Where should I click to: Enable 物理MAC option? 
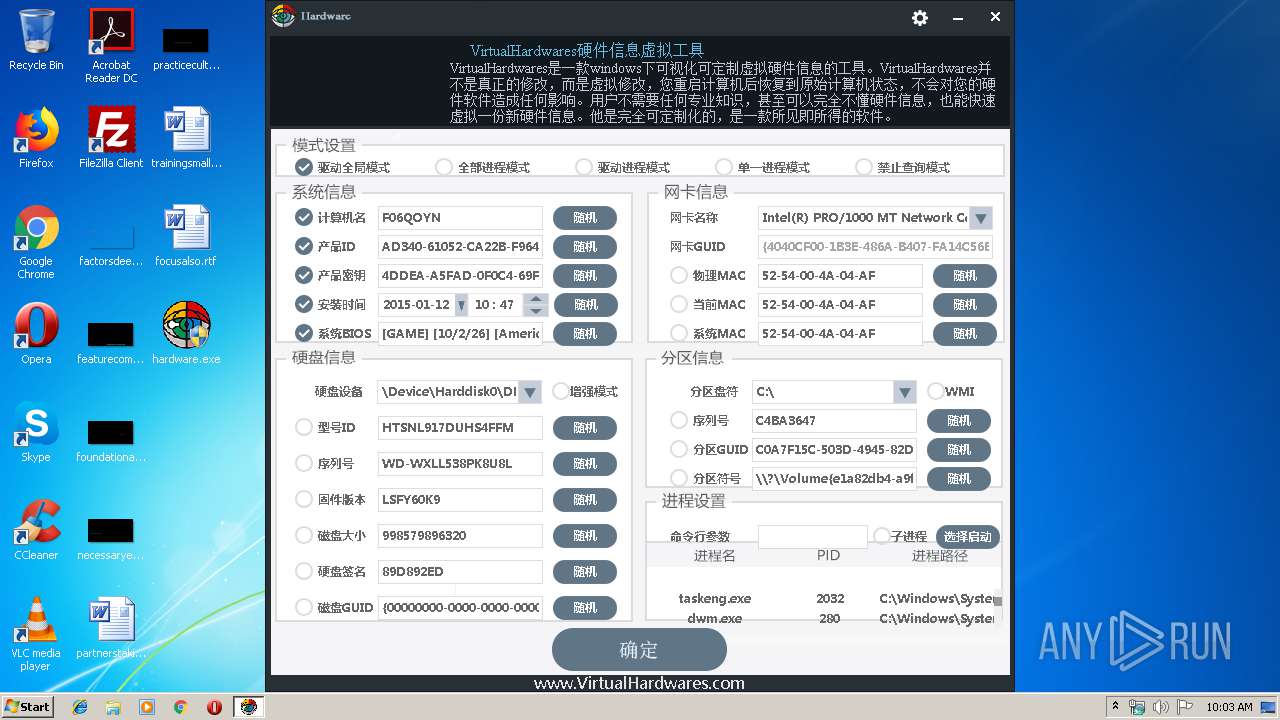679,275
